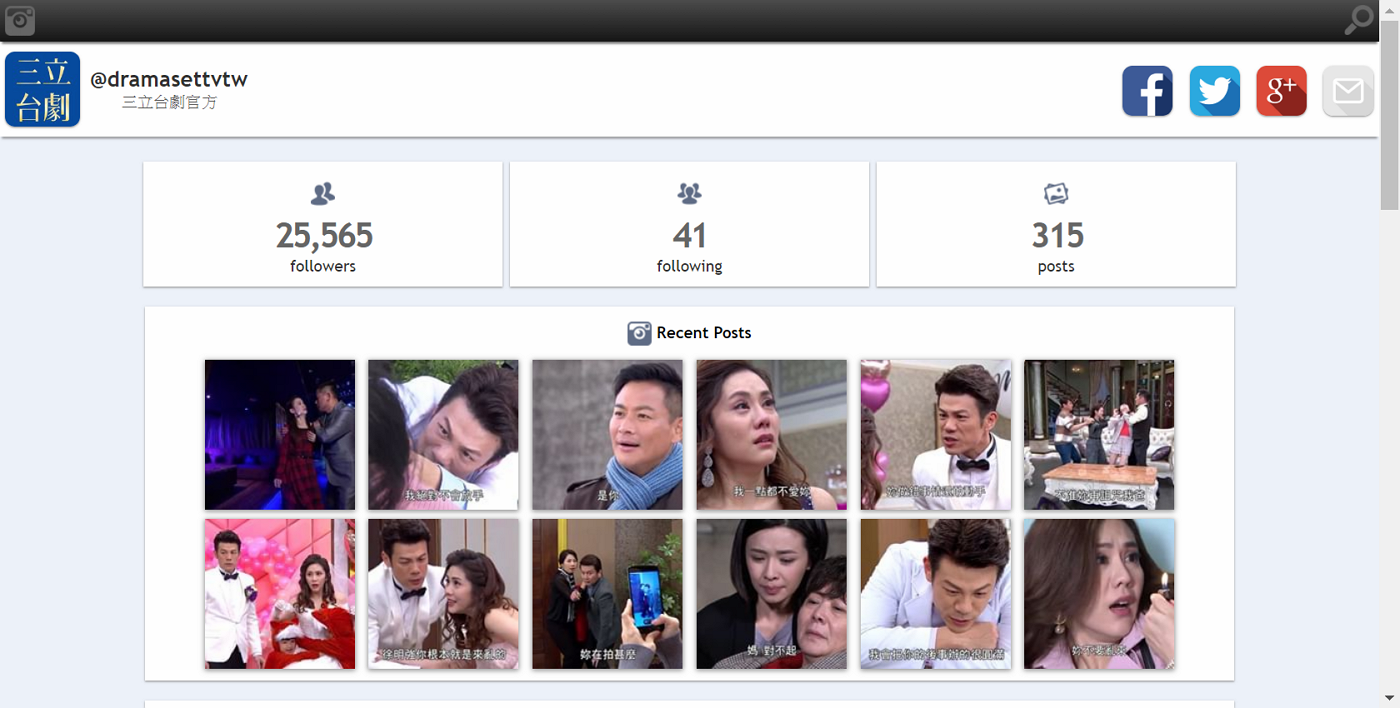Share profile on Facebook
The width and height of the screenshot is (1400, 708).
[x=1147, y=91]
